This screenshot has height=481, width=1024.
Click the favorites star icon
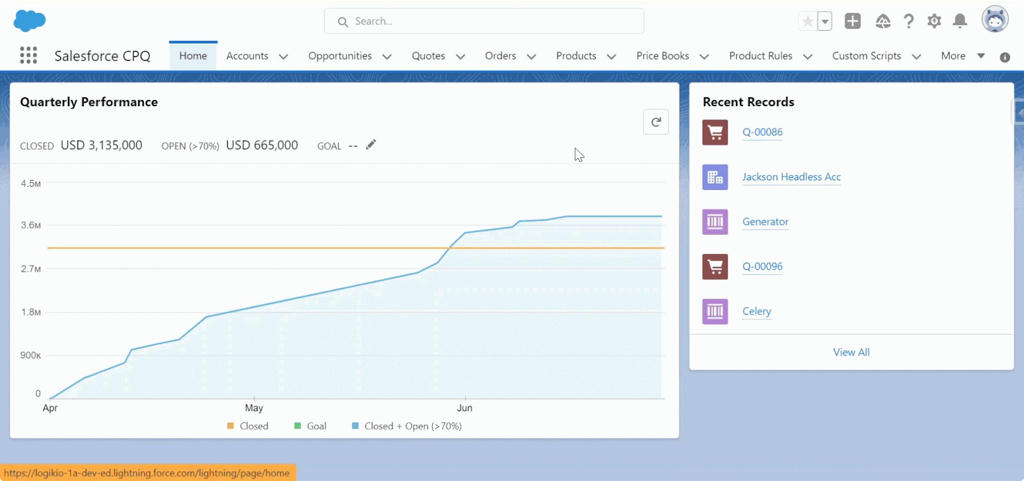[808, 22]
